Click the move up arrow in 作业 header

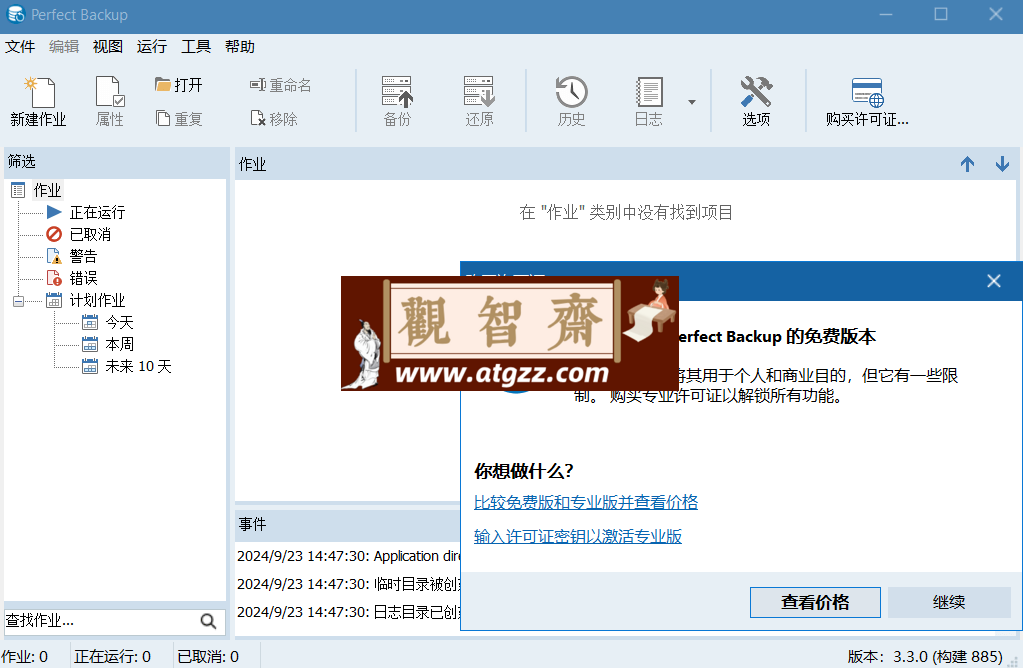[x=968, y=164]
